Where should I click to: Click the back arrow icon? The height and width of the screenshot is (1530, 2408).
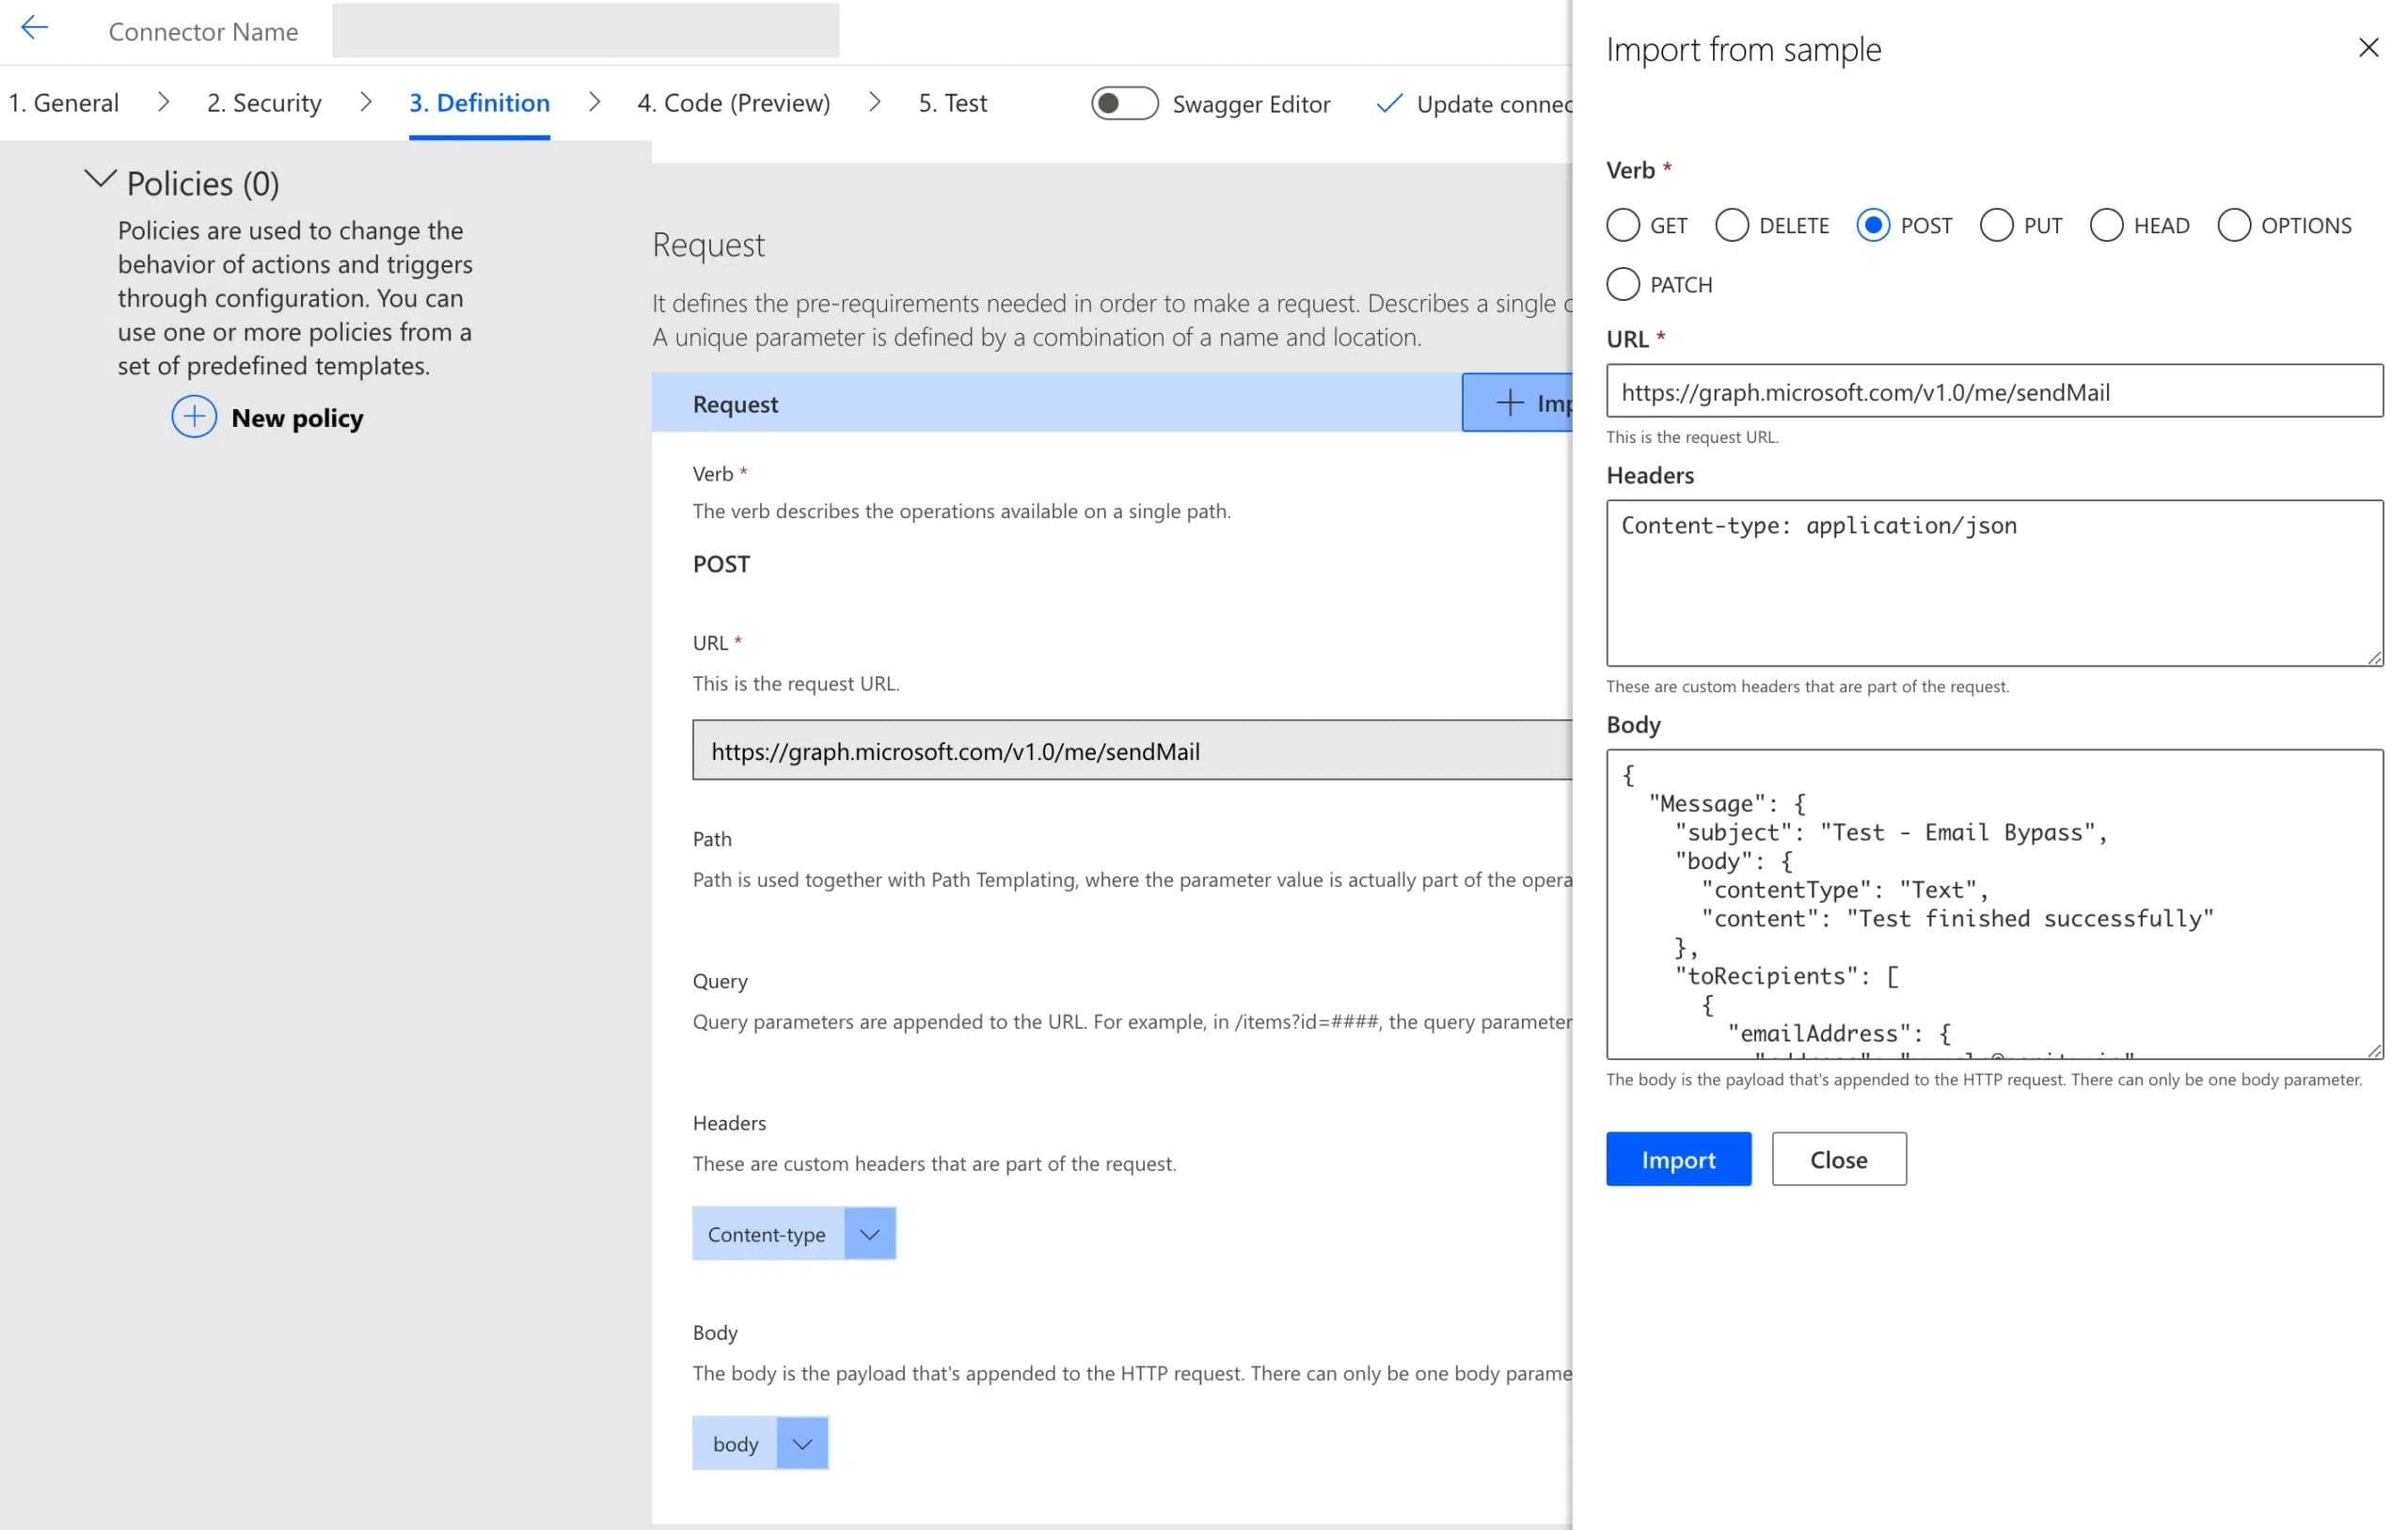[x=34, y=29]
